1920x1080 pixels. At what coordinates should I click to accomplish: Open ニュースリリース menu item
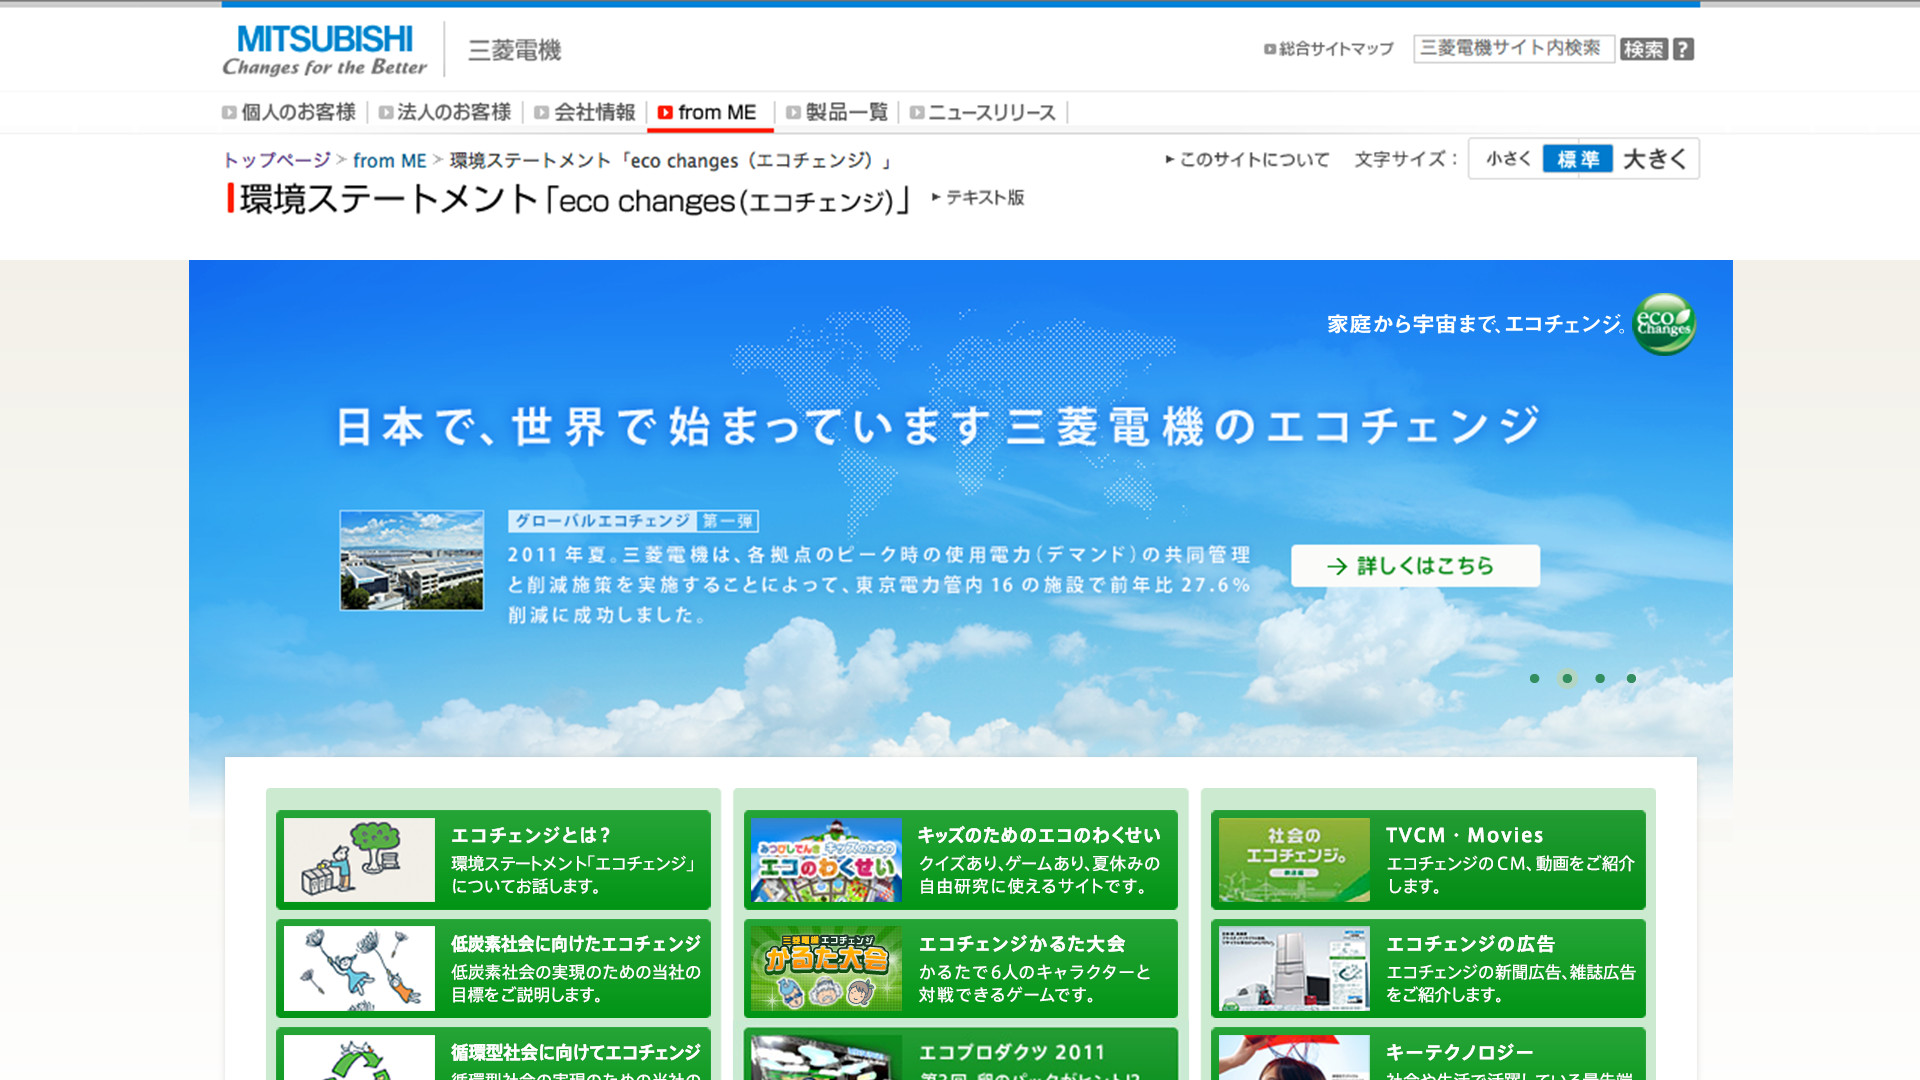[983, 112]
